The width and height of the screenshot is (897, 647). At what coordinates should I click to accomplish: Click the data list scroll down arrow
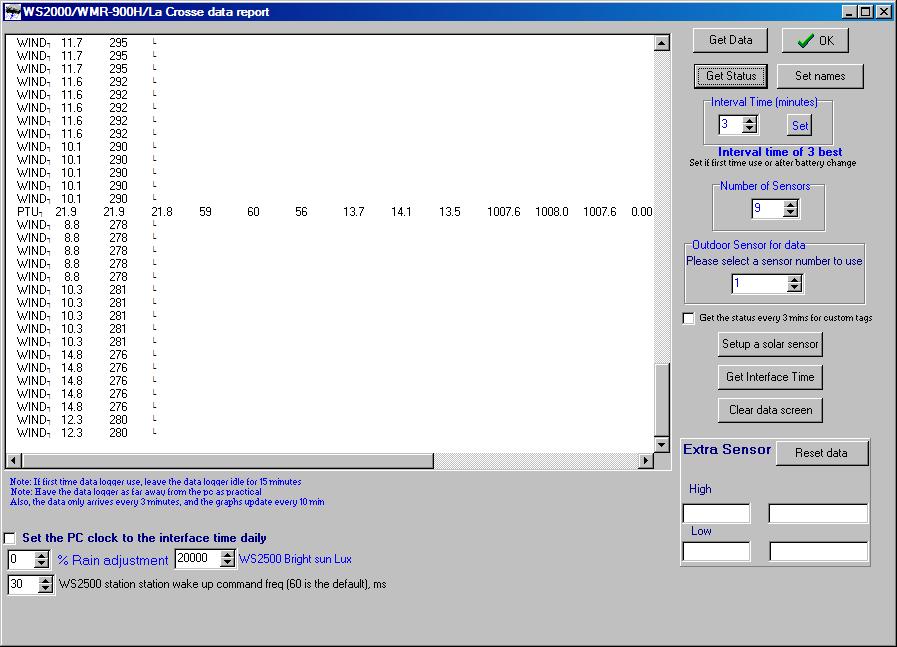[x=662, y=444]
